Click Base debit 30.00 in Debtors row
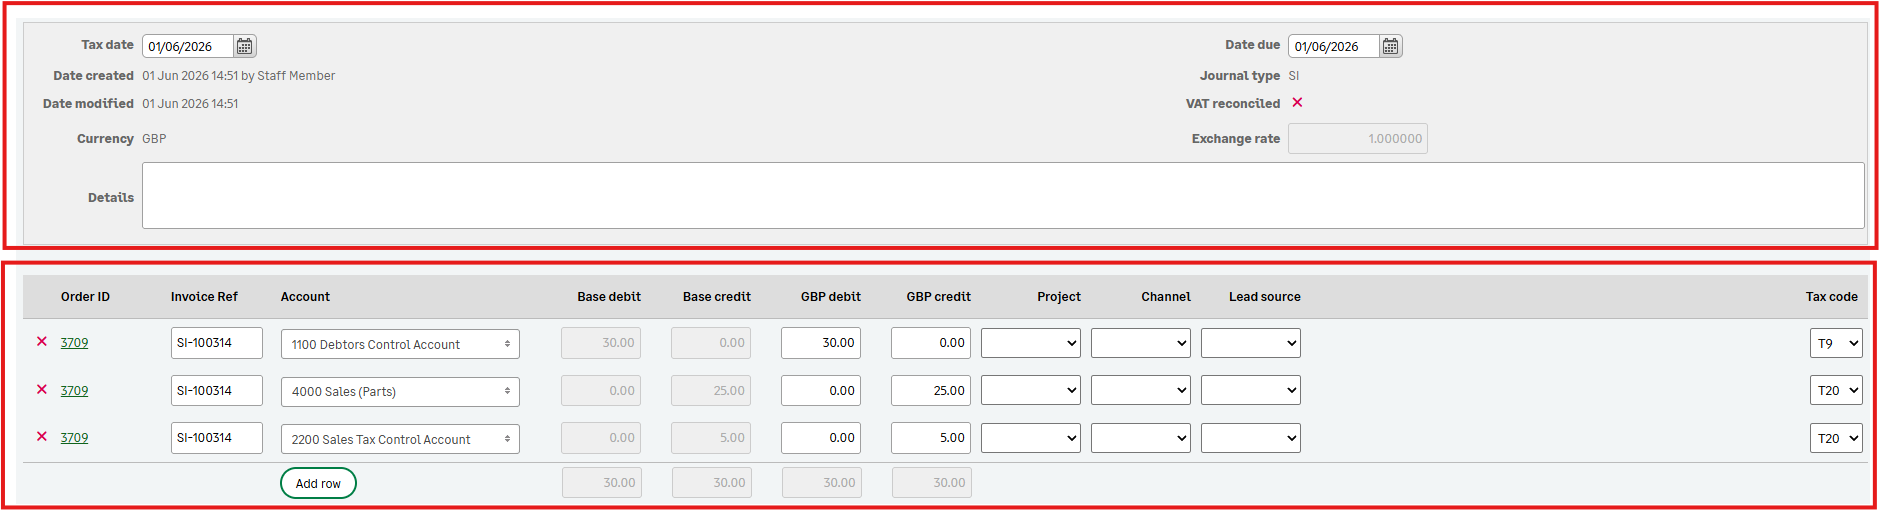 coord(601,343)
